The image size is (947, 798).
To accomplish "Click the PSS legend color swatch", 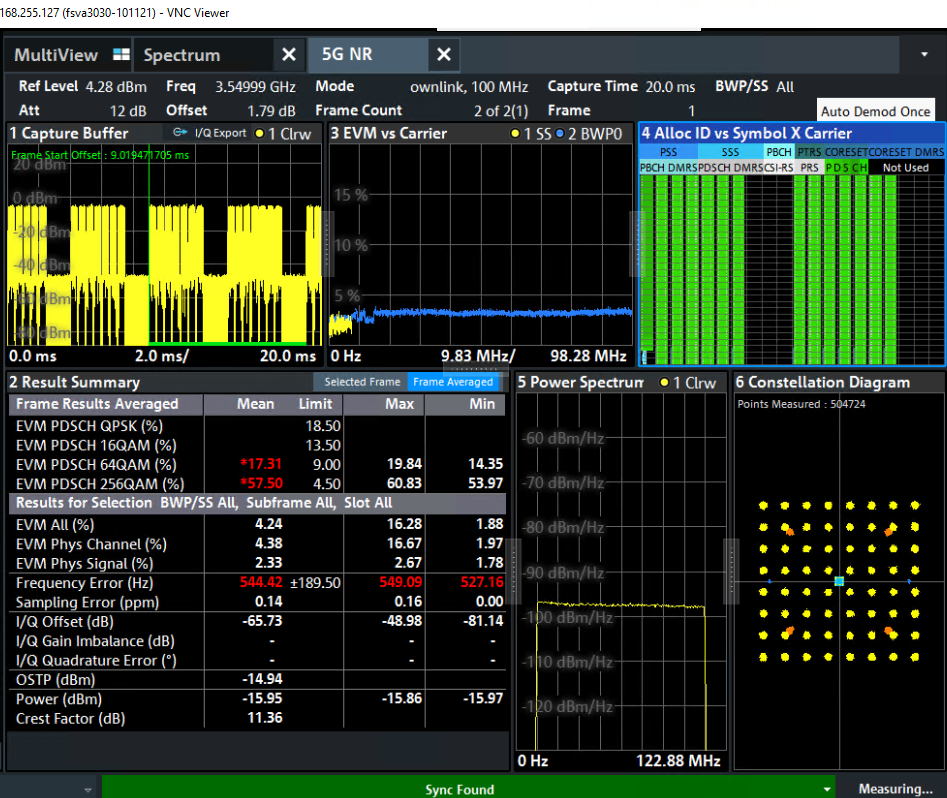I will pyautogui.click(x=668, y=152).
